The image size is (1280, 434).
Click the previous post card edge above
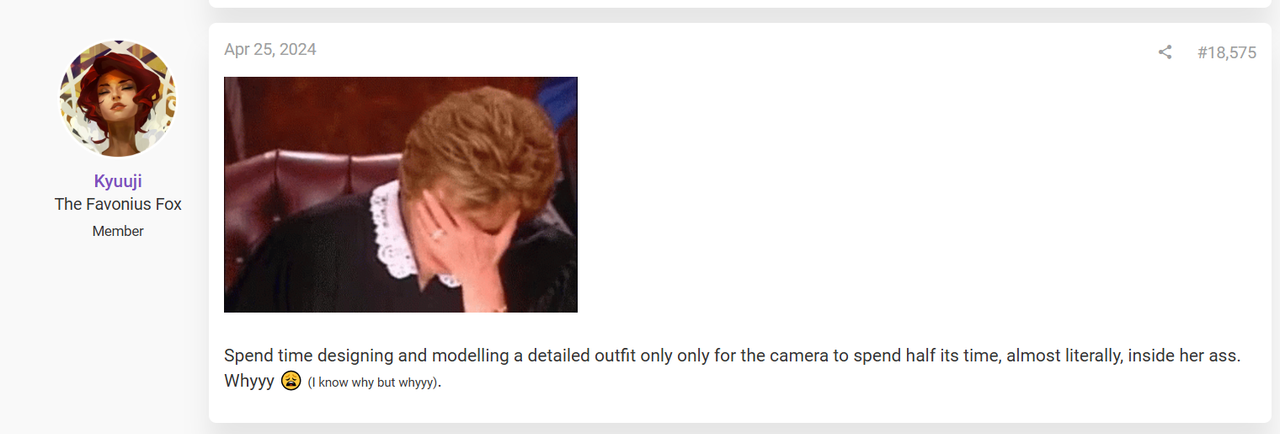pyautogui.click(x=740, y=4)
